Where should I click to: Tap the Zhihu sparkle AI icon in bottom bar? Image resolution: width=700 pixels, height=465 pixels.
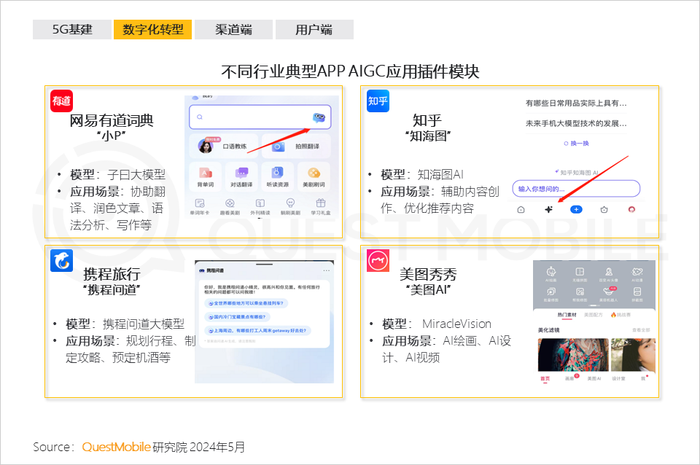[x=549, y=209]
